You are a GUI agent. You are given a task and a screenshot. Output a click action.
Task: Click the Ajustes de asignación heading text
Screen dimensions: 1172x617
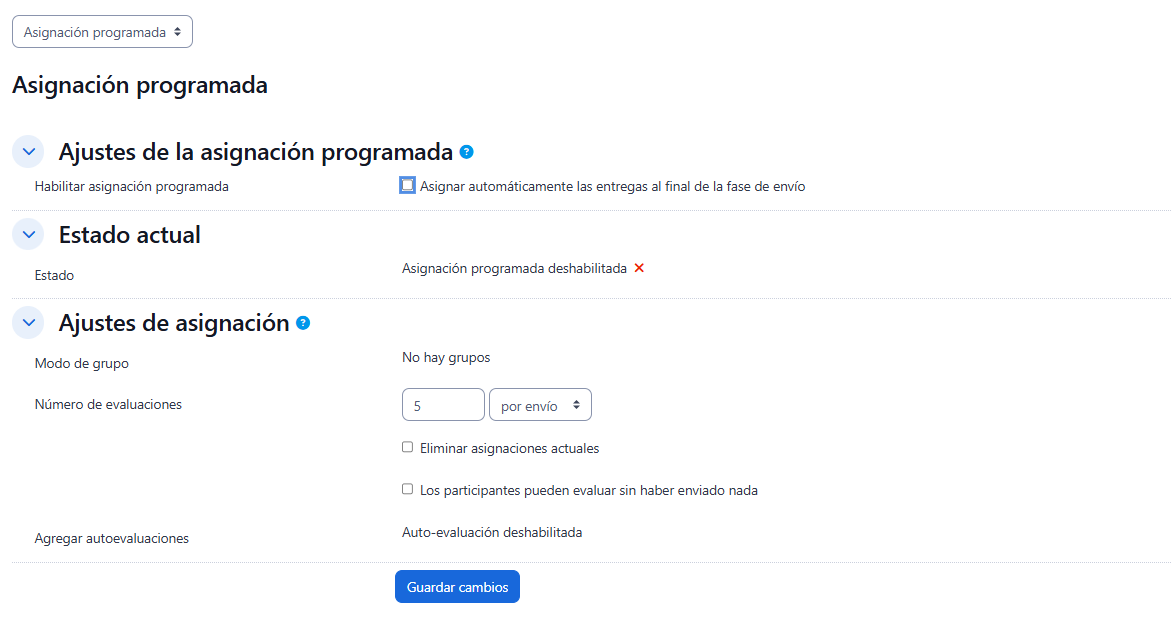[174, 323]
